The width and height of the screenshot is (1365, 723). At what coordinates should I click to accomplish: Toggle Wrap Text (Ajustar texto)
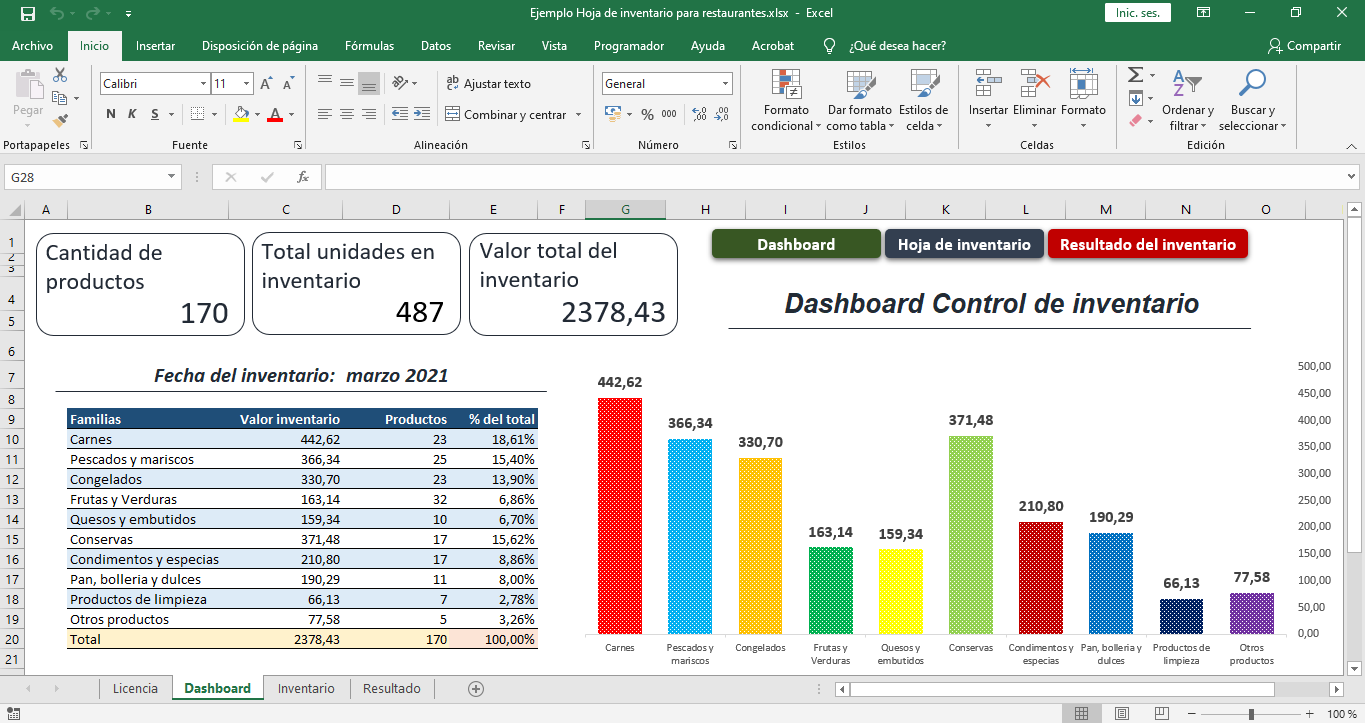point(488,84)
